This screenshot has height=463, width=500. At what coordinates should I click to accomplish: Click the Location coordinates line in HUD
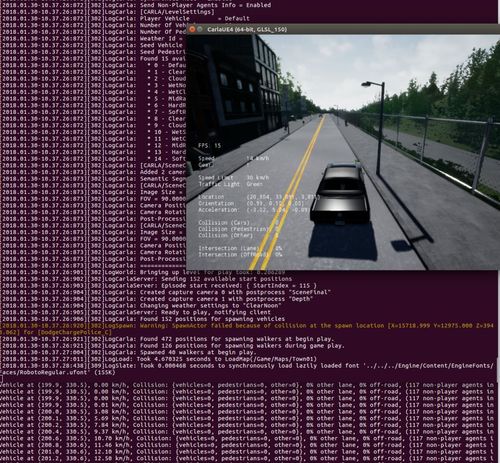pyautogui.click(x=259, y=197)
